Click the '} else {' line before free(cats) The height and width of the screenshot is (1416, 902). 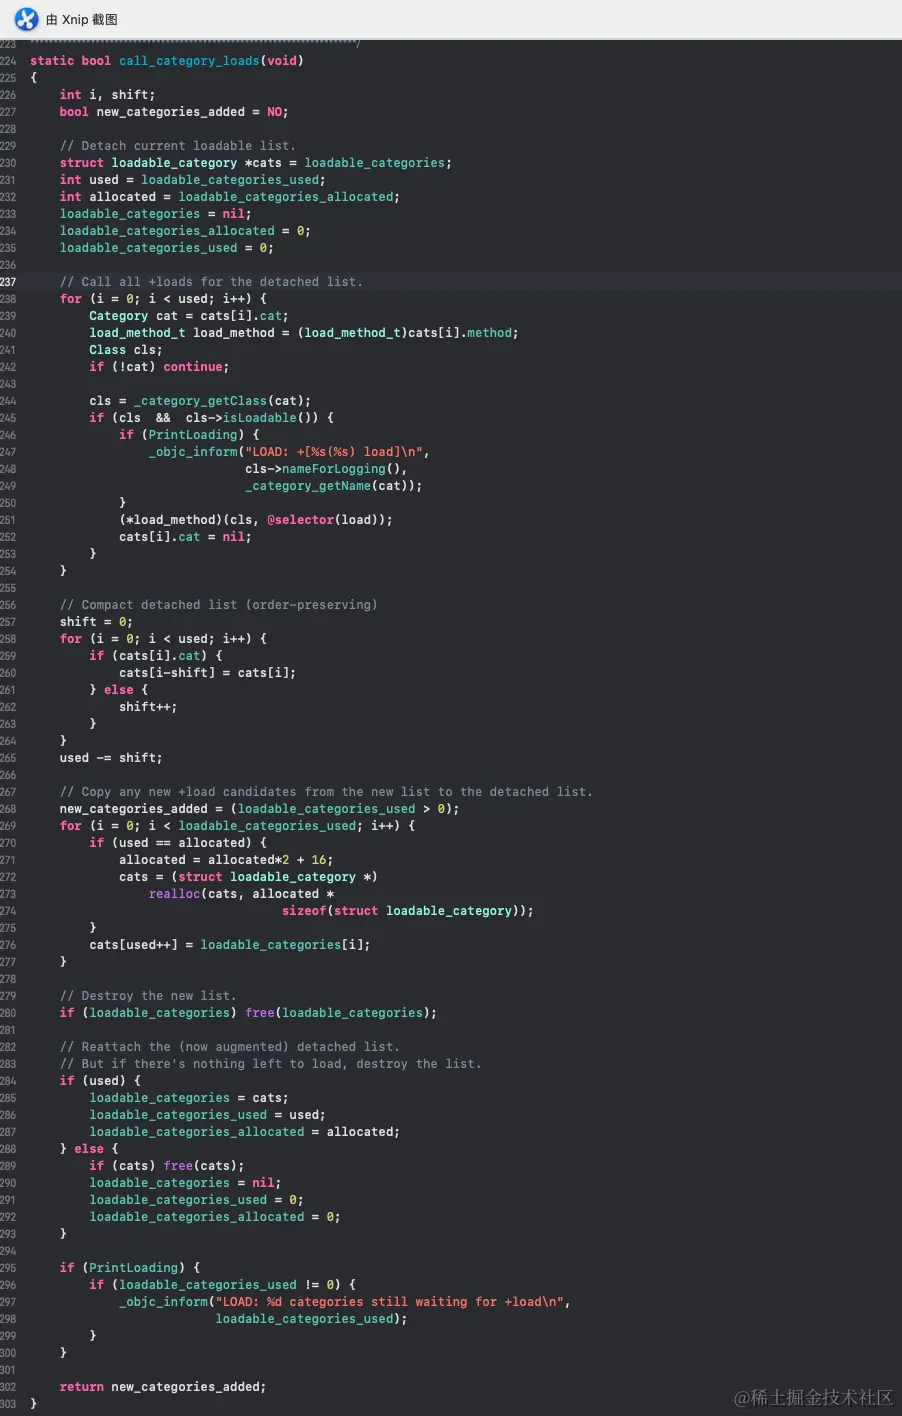[89, 1149]
